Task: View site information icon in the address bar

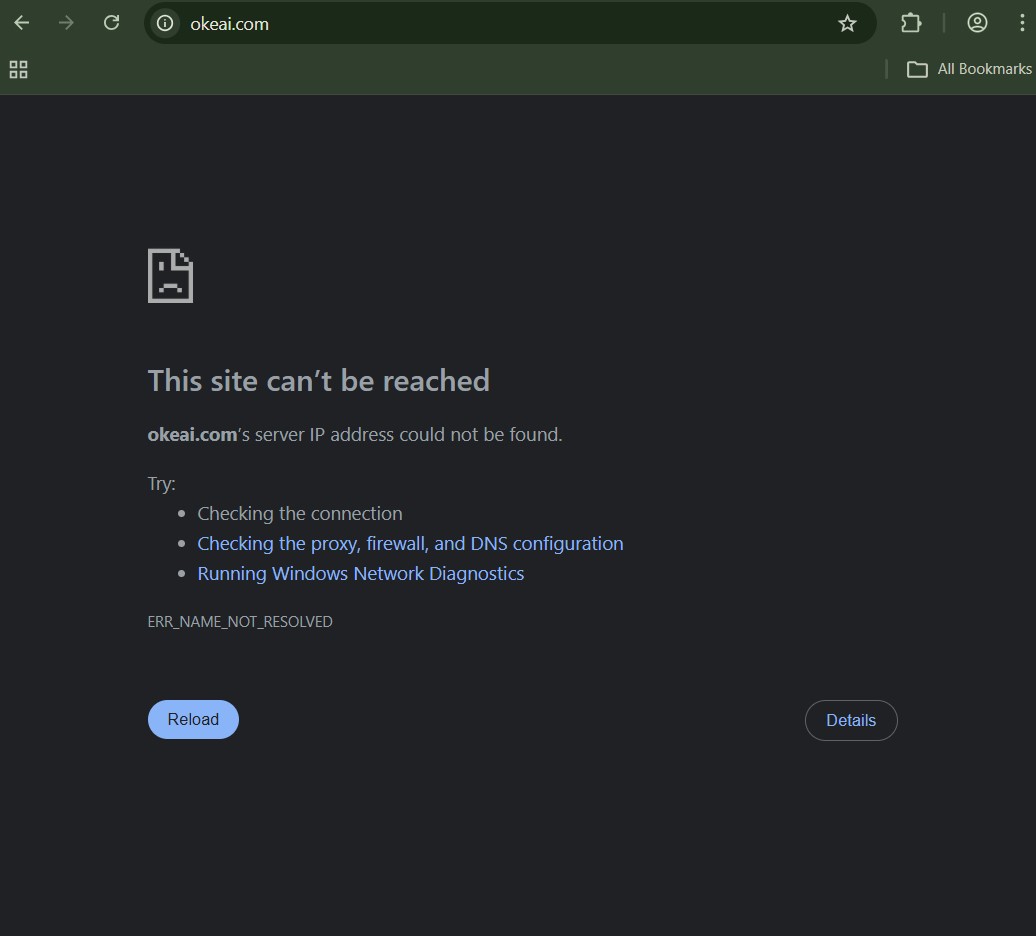Action: point(165,23)
